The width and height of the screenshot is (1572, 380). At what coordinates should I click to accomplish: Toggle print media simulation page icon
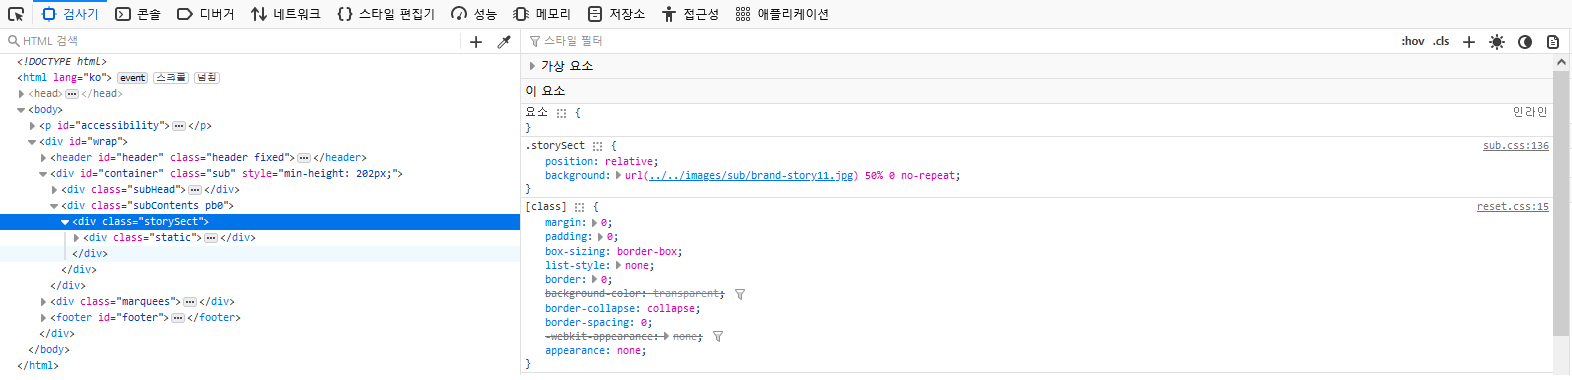click(x=1553, y=41)
